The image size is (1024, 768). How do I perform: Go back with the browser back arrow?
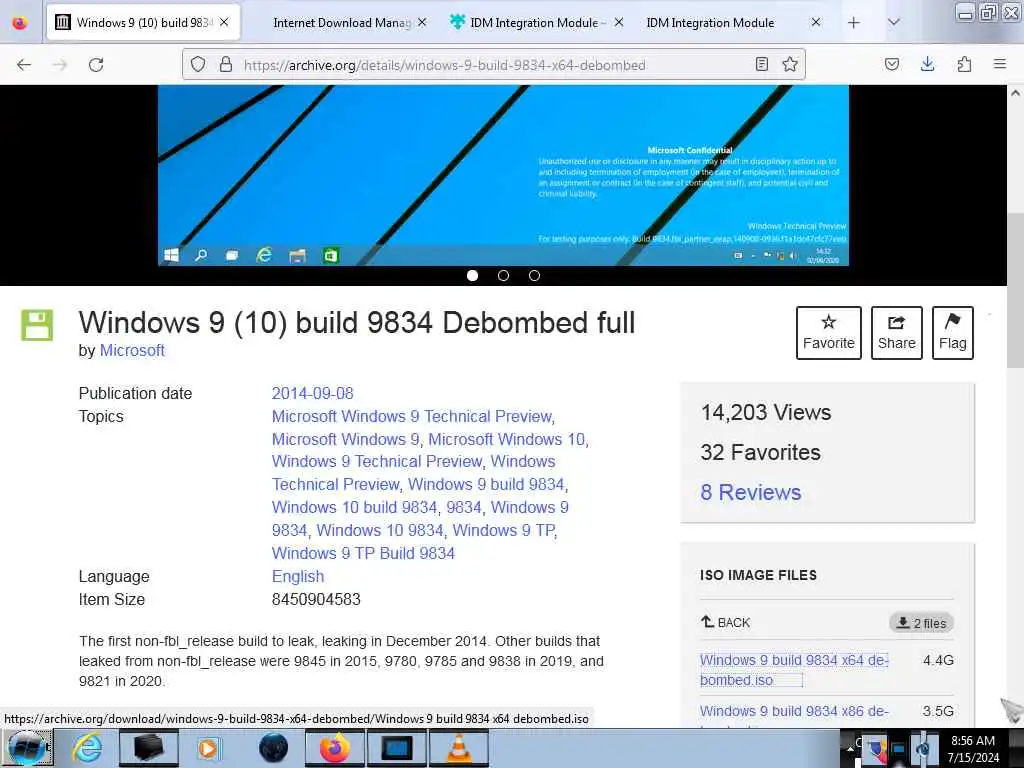click(x=24, y=65)
